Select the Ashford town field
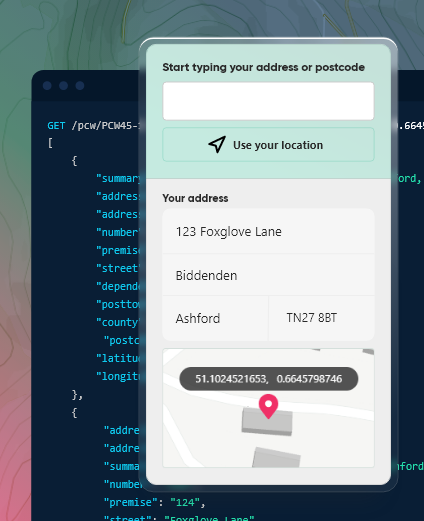Viewport: 424px width, 521px height. click(215, 318)
